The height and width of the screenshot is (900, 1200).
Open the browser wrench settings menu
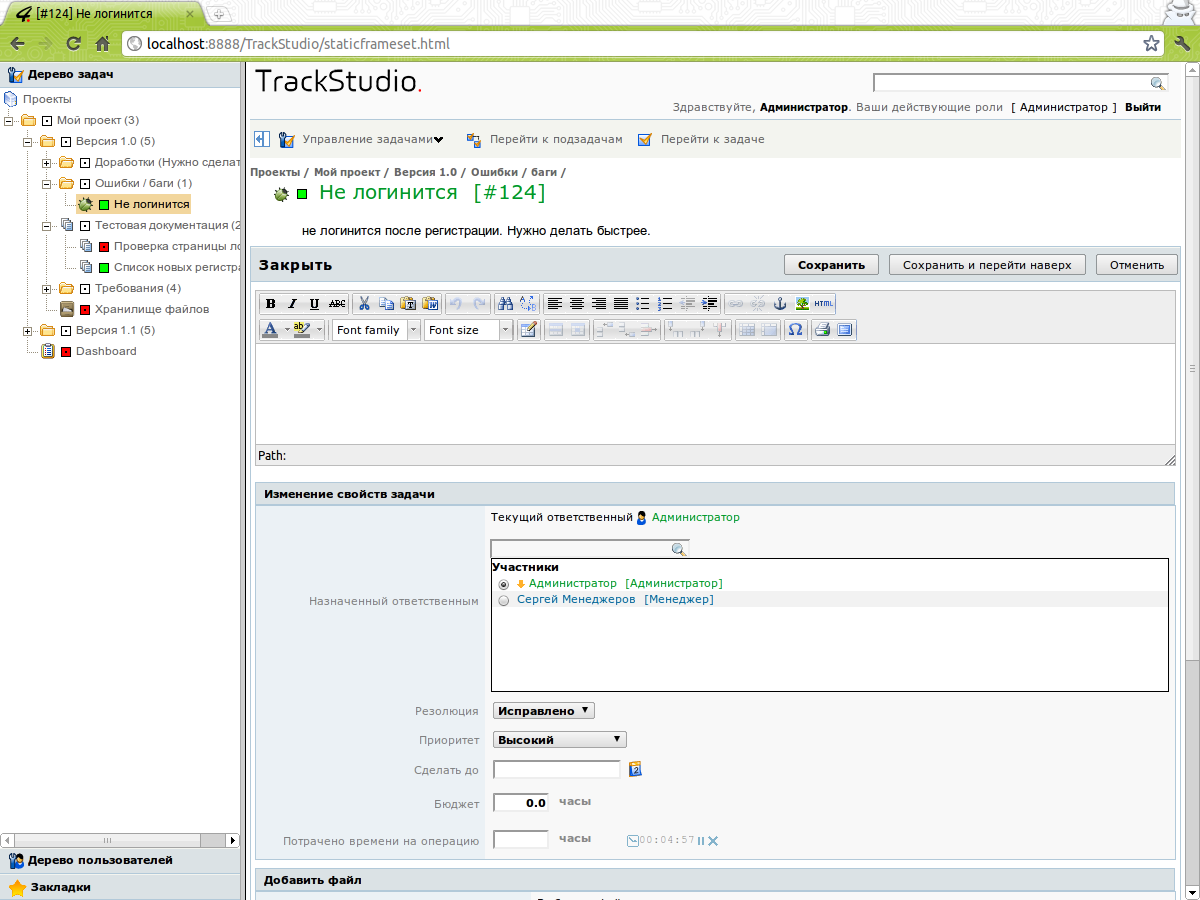click(1181, 44)
